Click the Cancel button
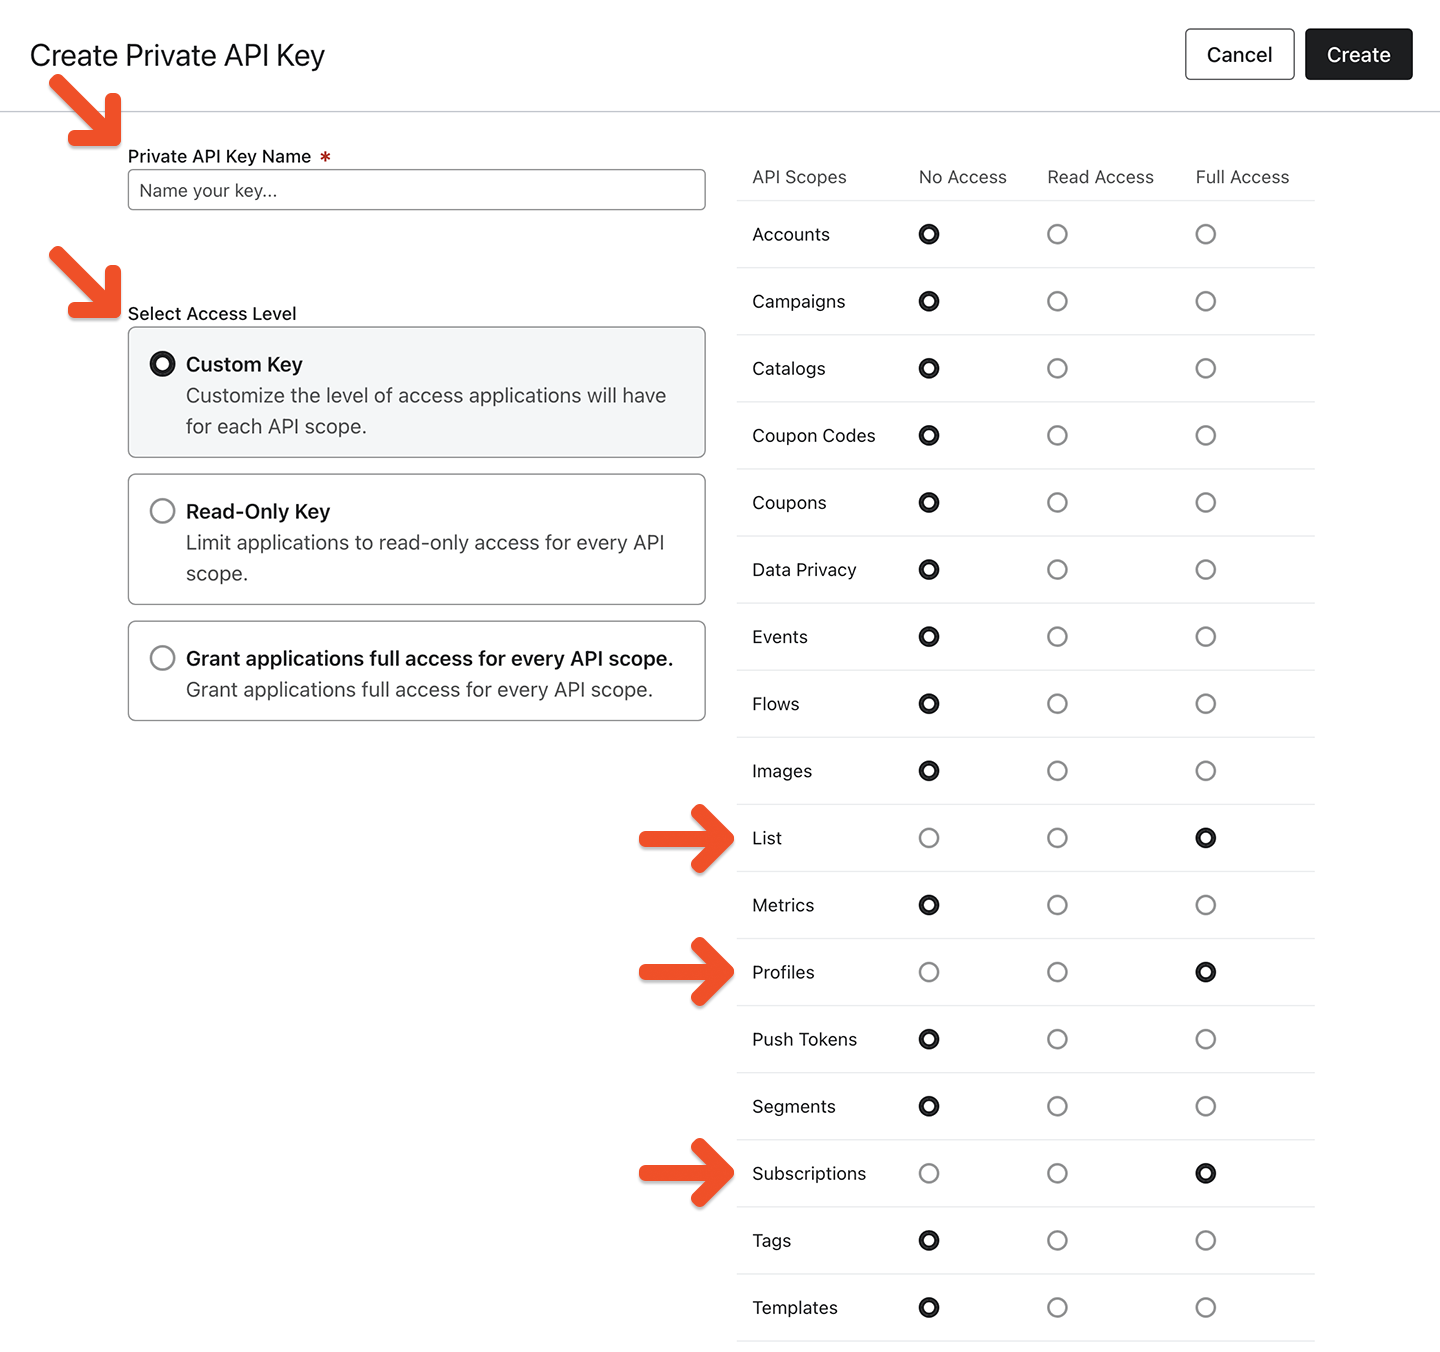 click(x=1239, y=54)
